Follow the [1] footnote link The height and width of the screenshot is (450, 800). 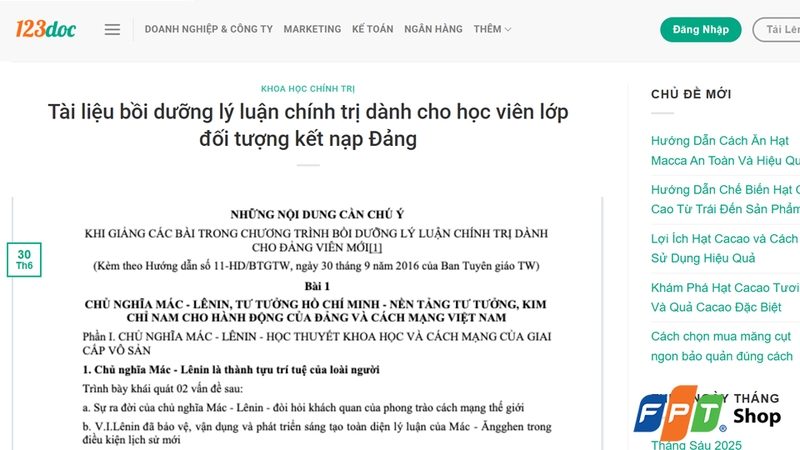[376, 248]
